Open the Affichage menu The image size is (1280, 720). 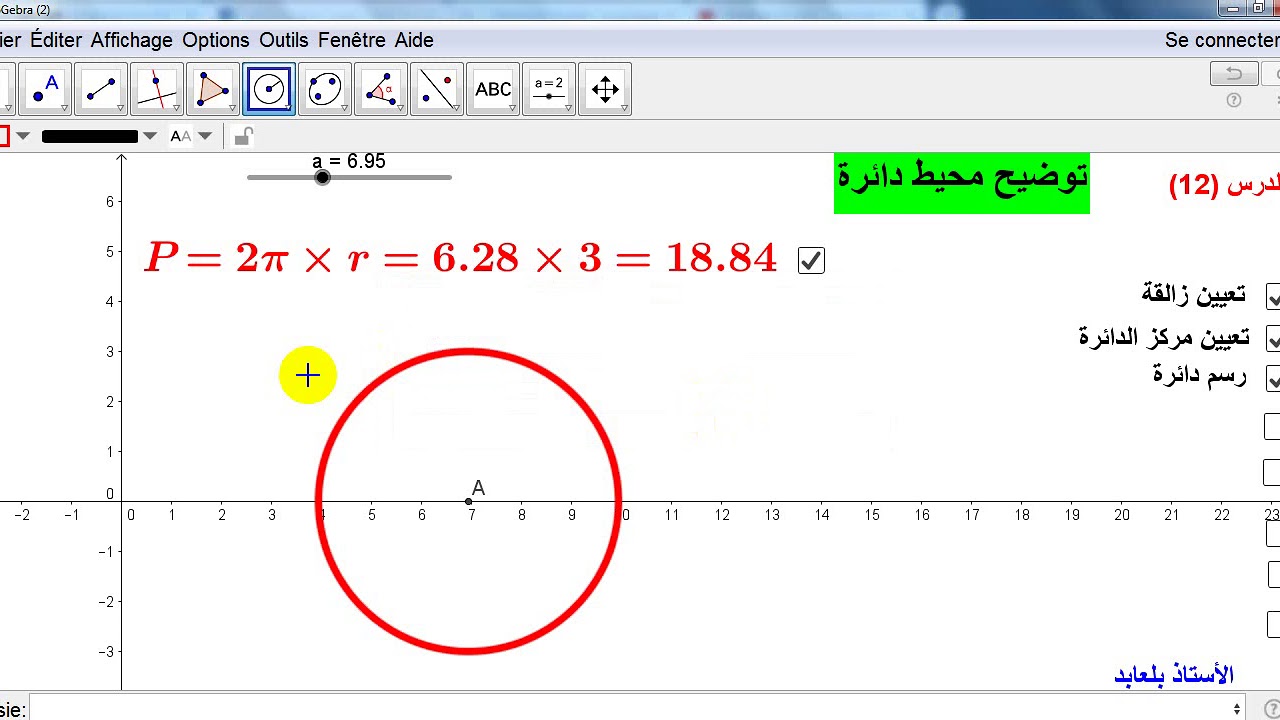(x=132, y=40)
